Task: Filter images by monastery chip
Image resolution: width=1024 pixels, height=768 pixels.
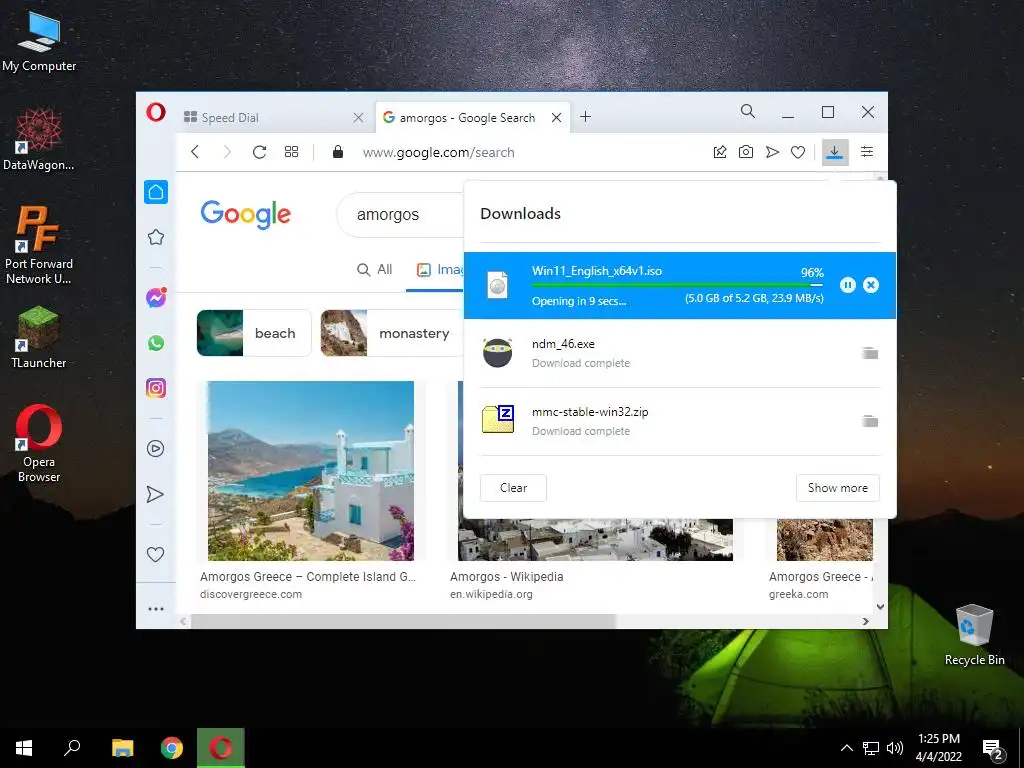Action: pyautogui.click(x=392, y=333)
